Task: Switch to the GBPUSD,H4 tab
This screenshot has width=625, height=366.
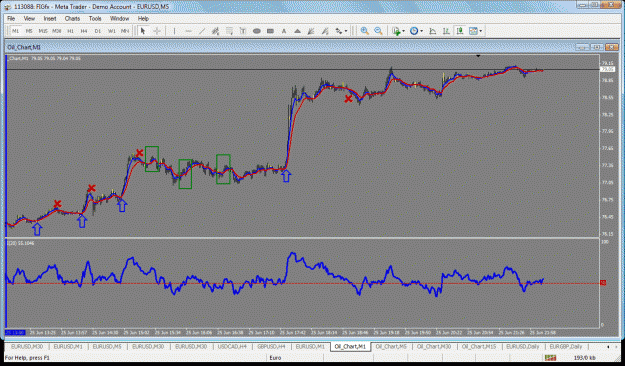Action: click(271, 346)
